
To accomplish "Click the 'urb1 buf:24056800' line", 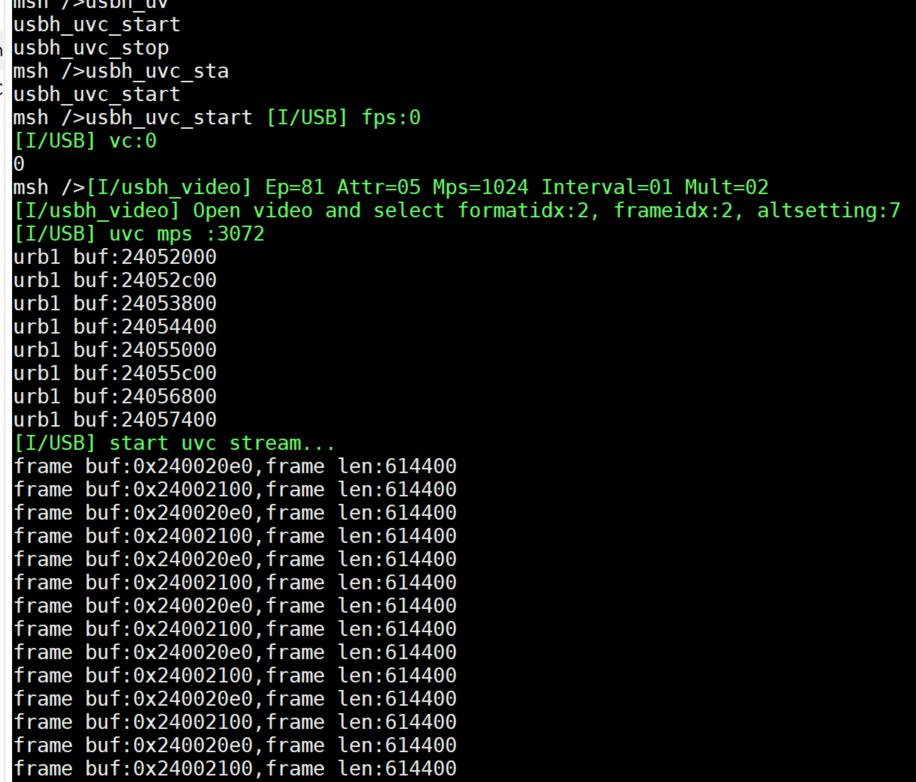I will 115,396.
